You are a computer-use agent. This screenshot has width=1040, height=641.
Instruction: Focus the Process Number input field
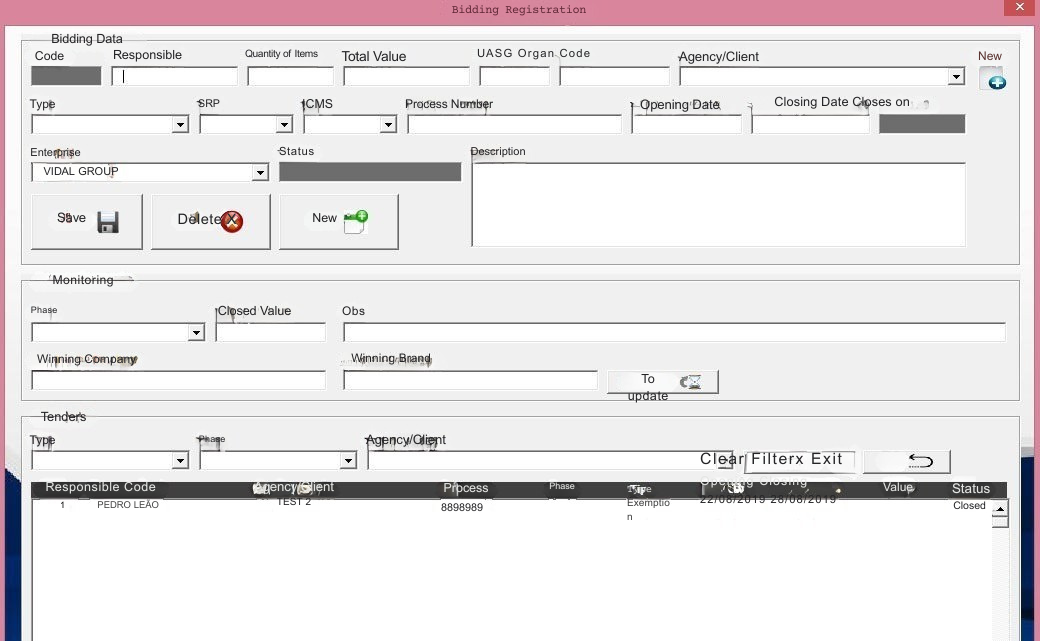pyautogui.click(x=514, y=125)
